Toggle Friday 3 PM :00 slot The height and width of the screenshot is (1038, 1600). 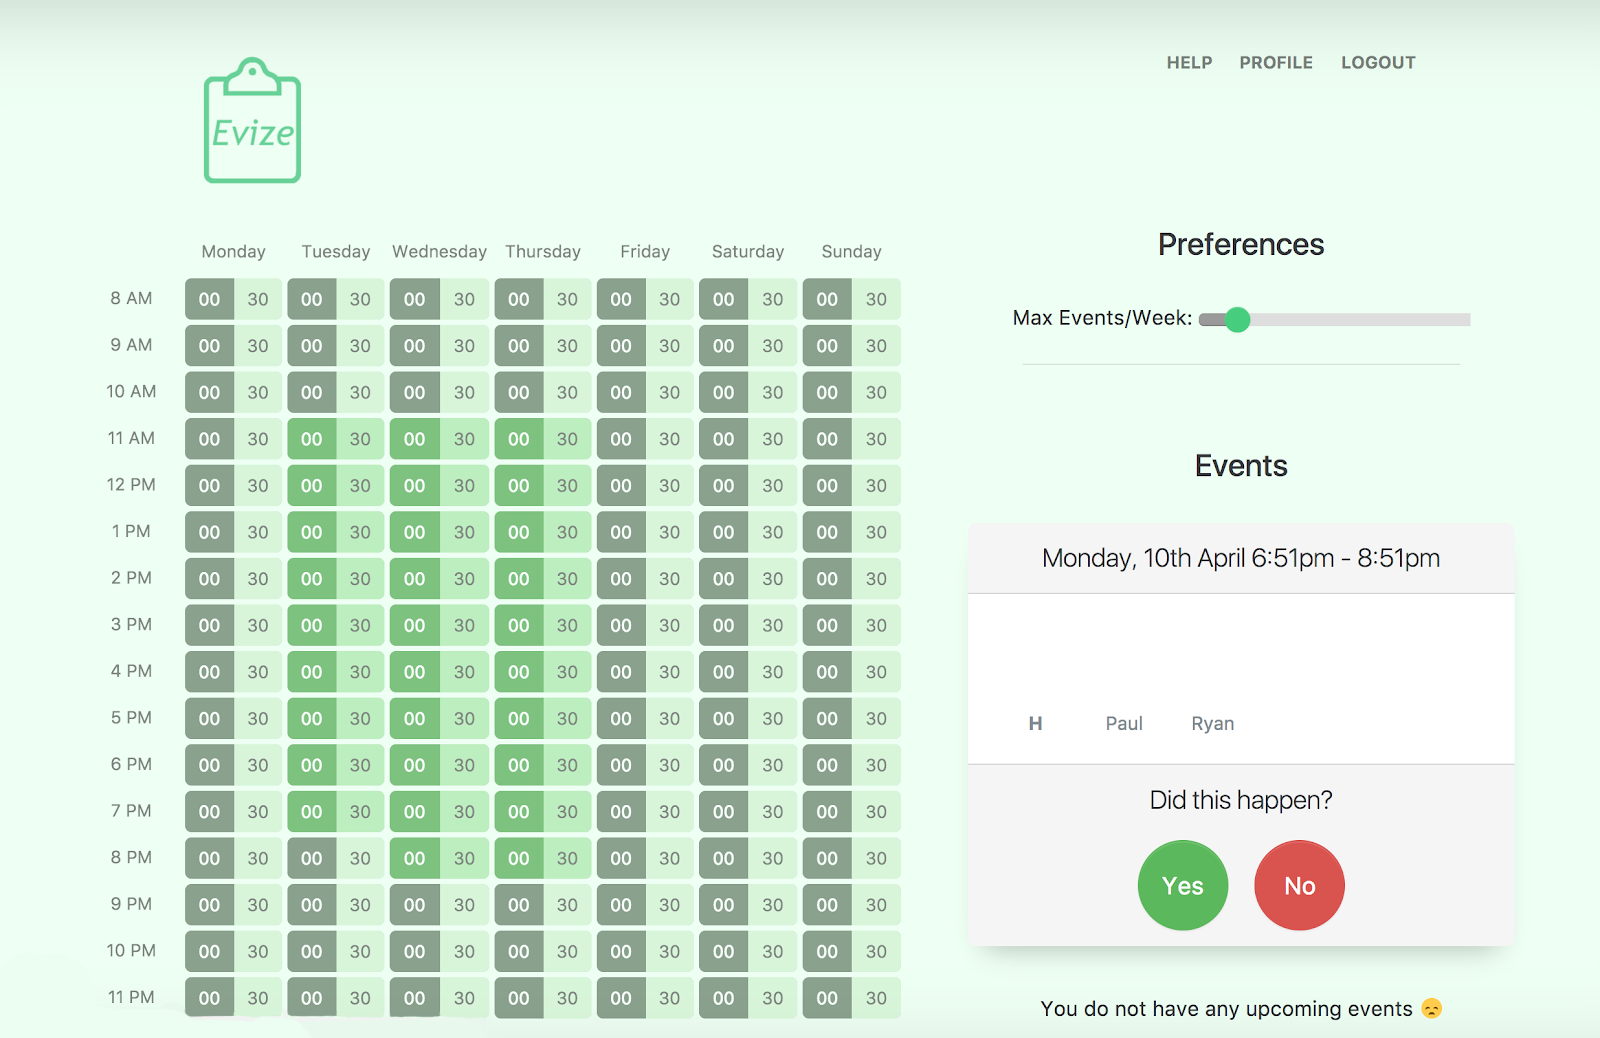621,625
